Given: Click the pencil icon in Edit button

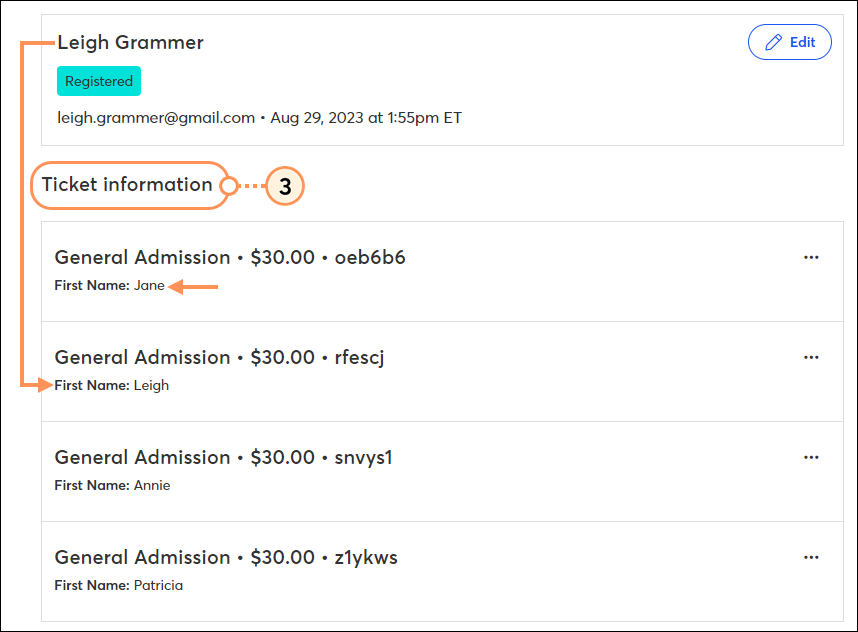Looking at the screenshot, I should tap(773, 42).
